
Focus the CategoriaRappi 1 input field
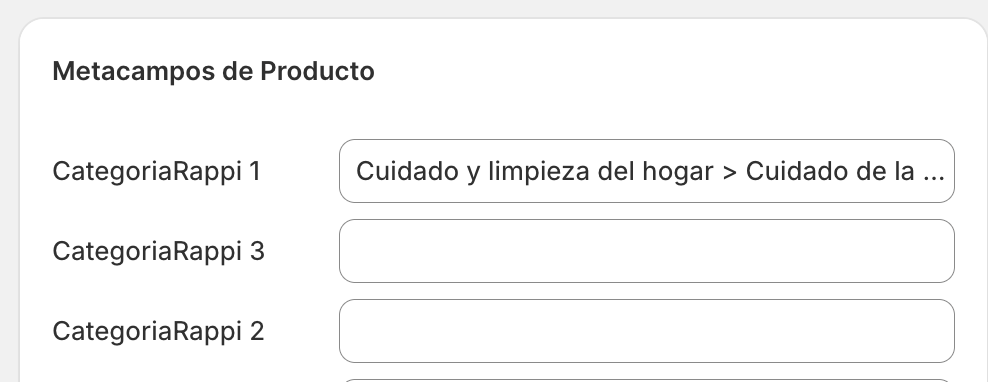click(x=646, y=171)
